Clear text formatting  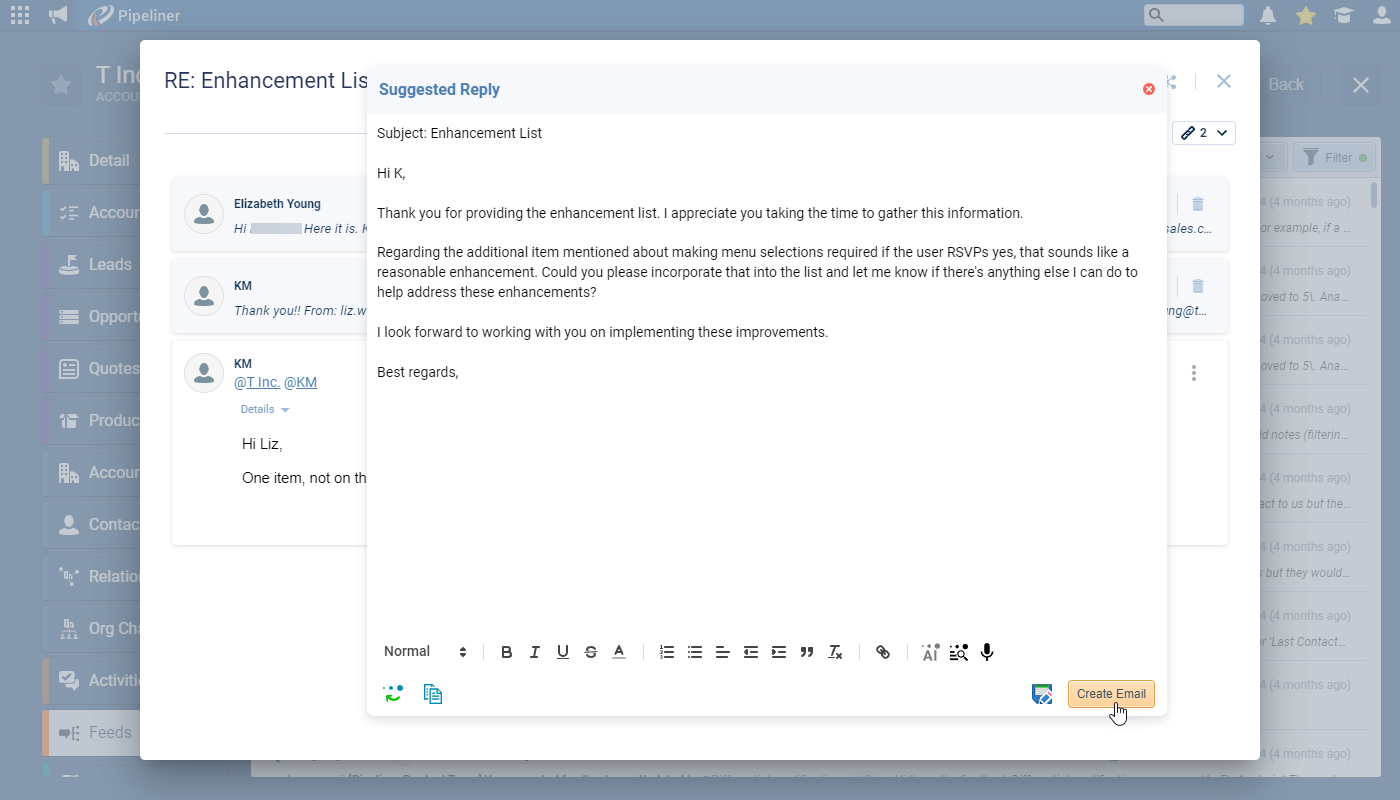[835, 652]
